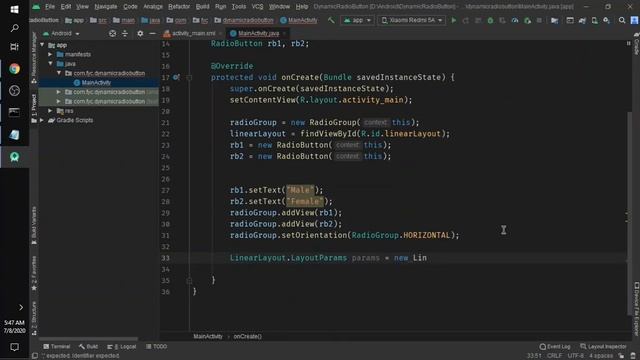The image size is (640, 360).
Task: Expand the taskbar overflow chevron
Action: point(21,307)
